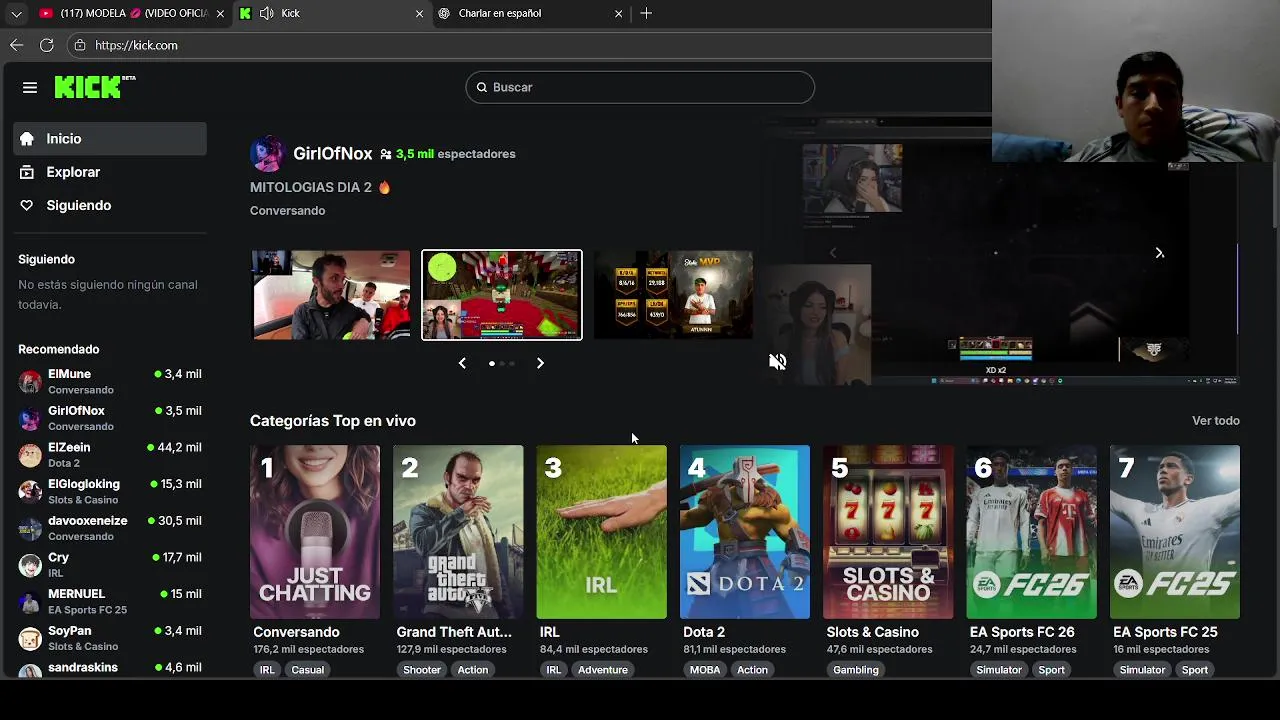1280x720 pixels.
Task: Click the Dota 2 category title text
Action: coord(704,632)
